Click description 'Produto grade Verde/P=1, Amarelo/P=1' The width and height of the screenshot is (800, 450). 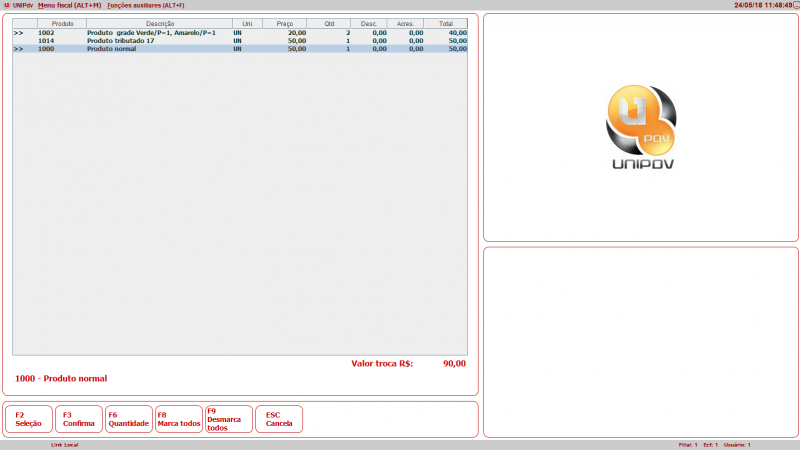(x=151, y=33)
